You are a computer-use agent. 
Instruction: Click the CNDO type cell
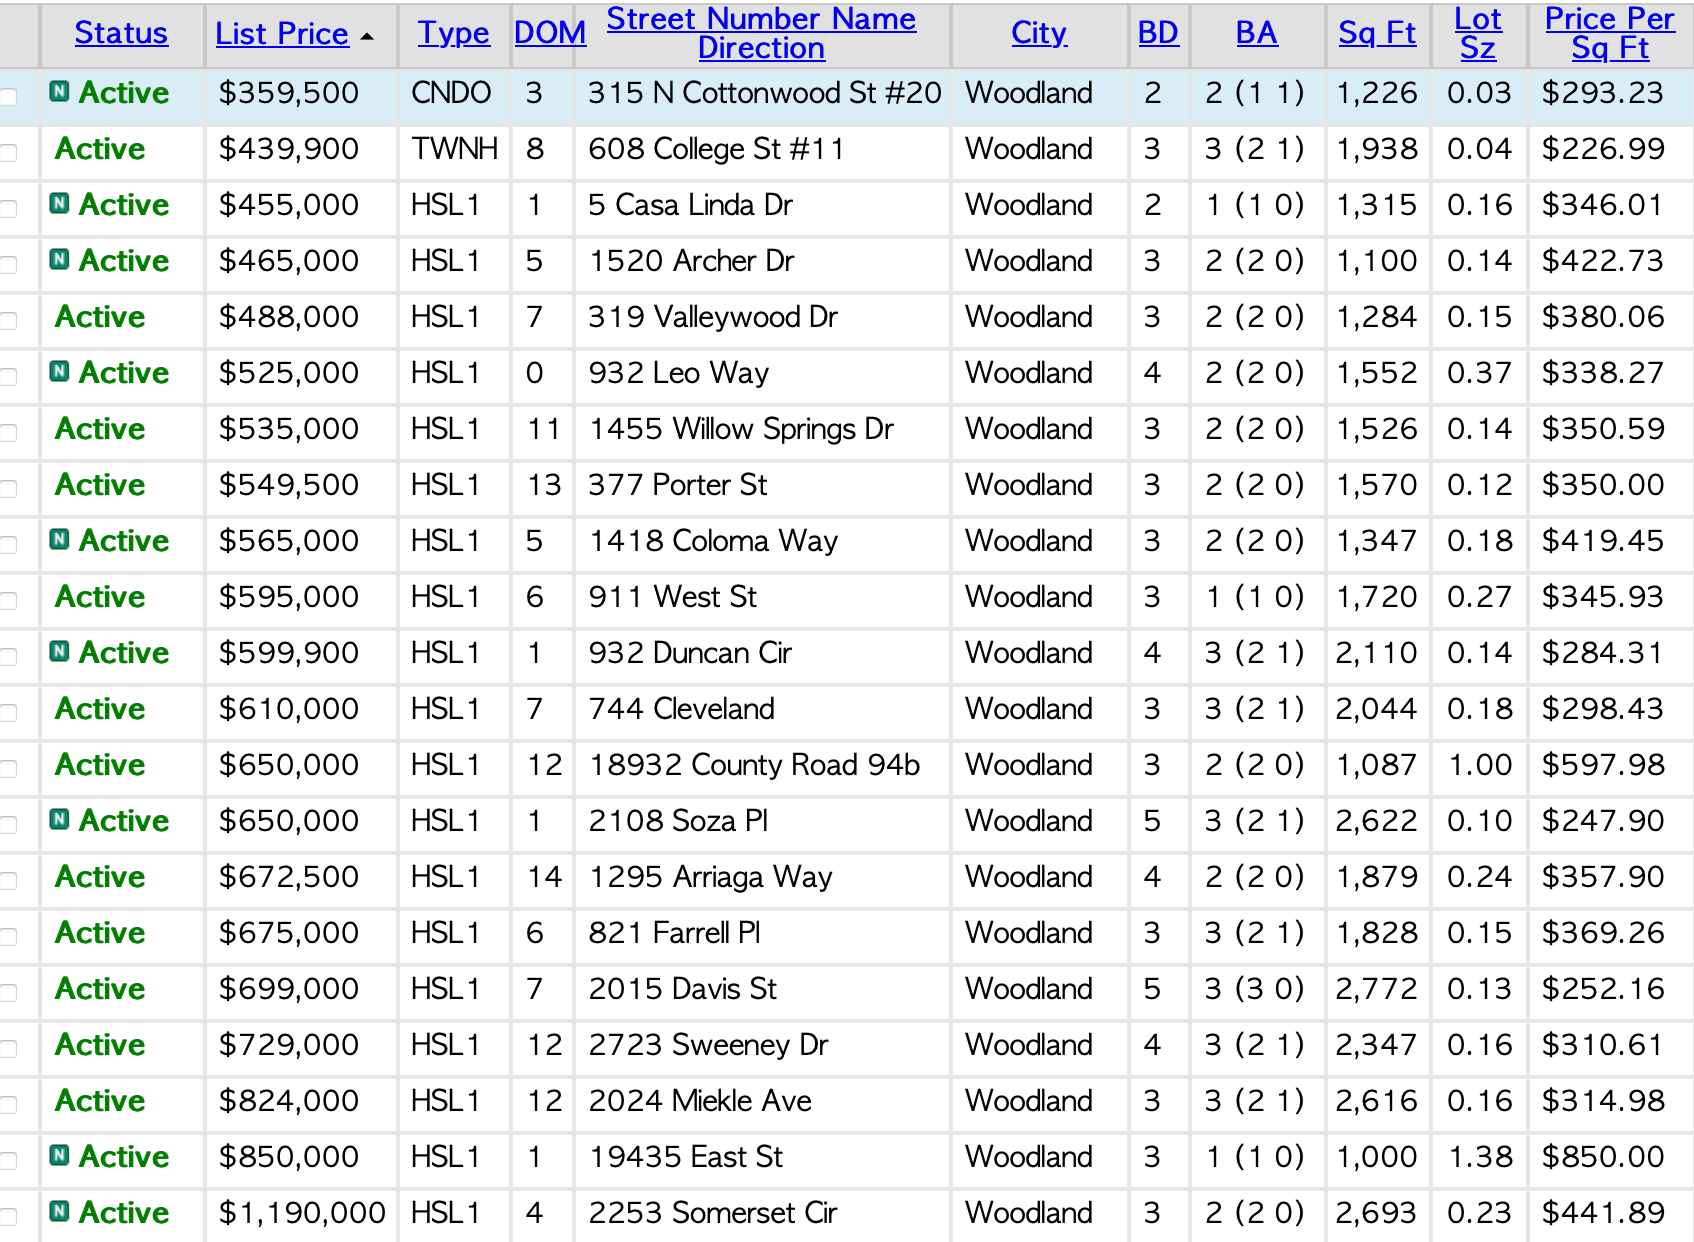[x=451, y=93]
